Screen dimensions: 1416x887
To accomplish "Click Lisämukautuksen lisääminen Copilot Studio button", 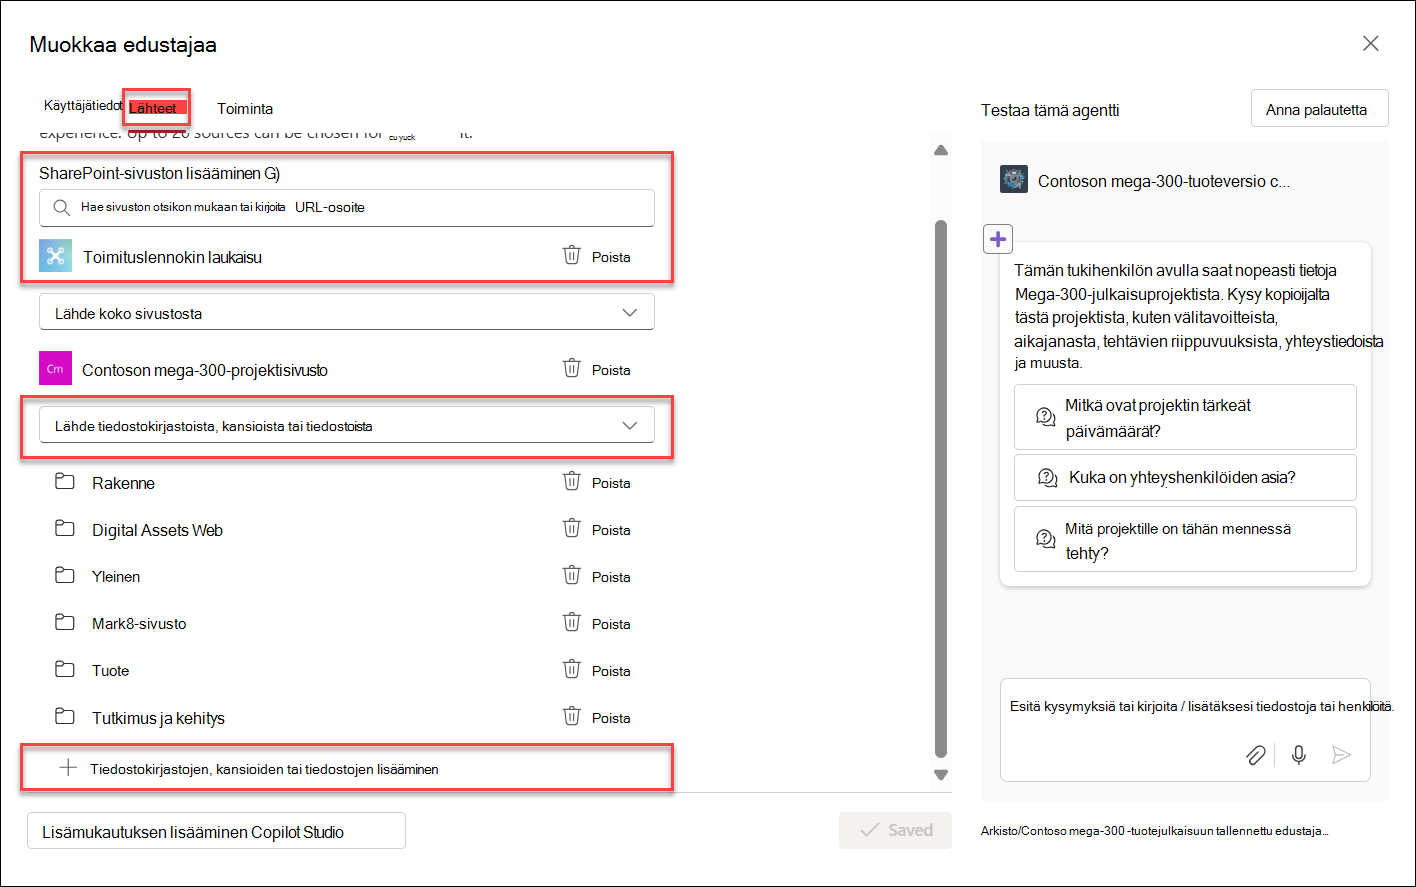I will [x=216, y=831].
